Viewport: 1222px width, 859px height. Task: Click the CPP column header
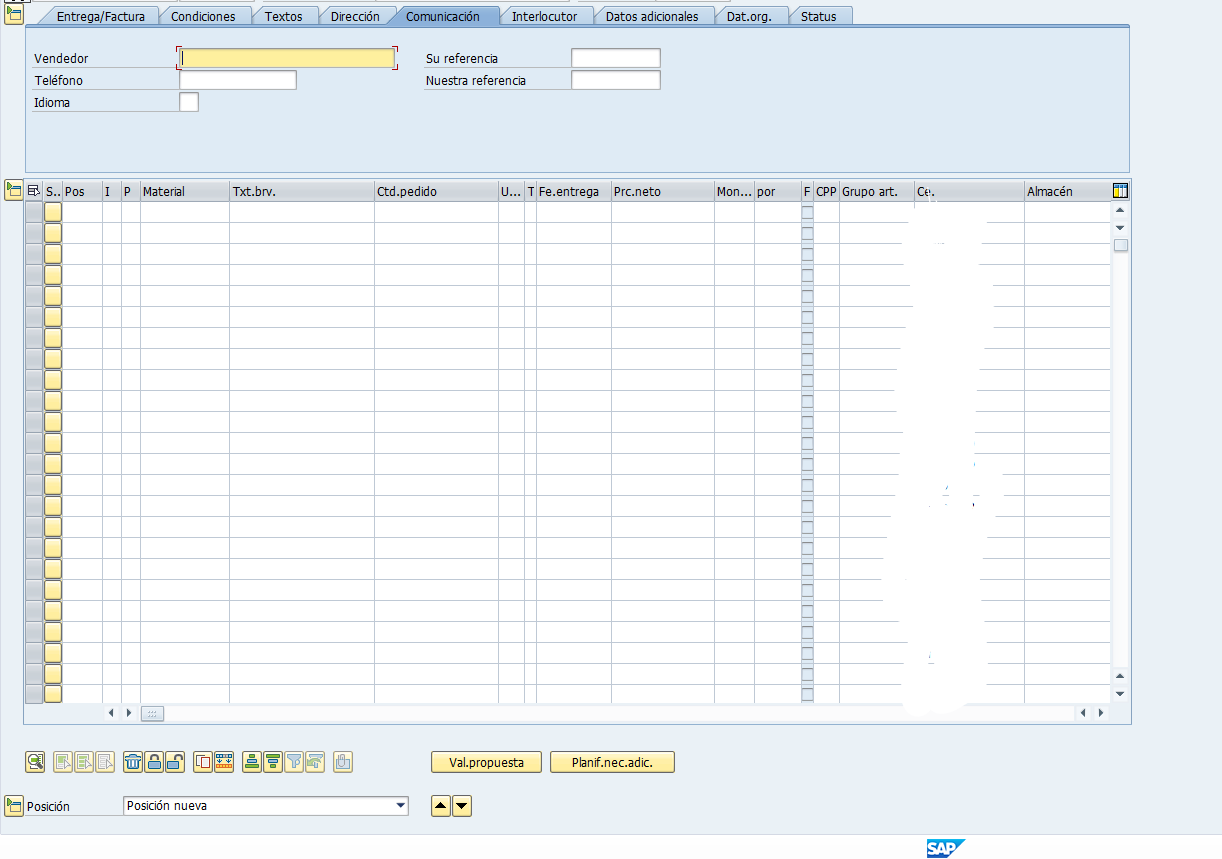(826, 191)
